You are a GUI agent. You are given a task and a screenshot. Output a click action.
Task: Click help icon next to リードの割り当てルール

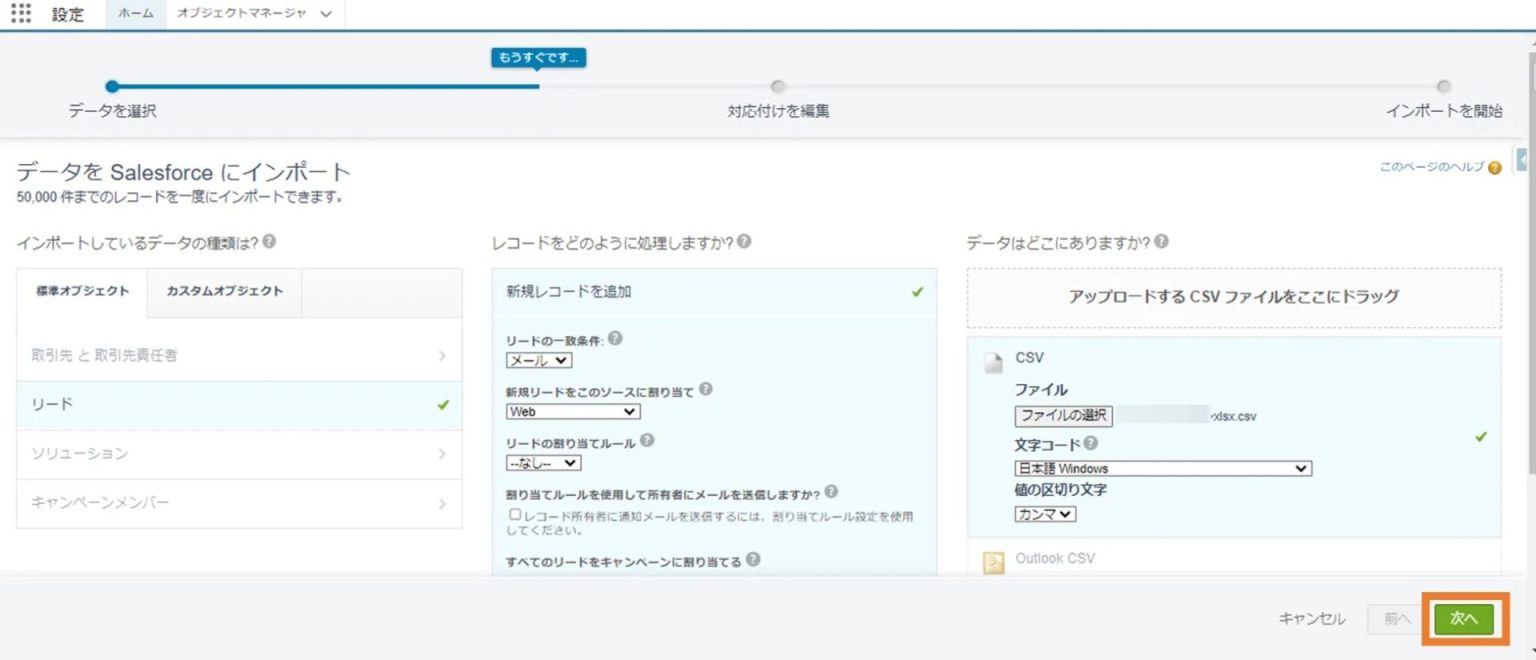pos(647,440)
